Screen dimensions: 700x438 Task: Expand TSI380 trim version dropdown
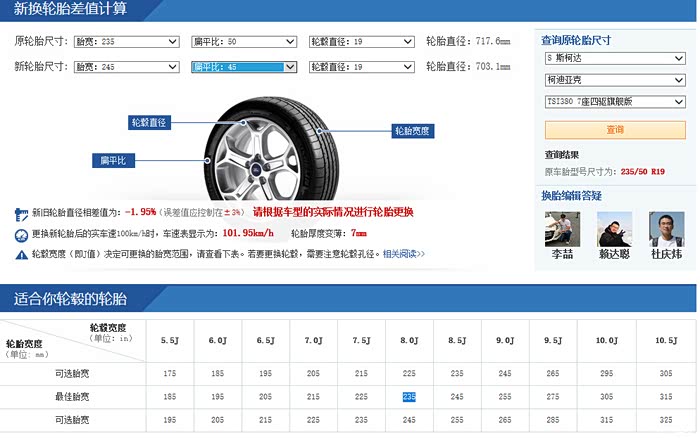pos(615,101)
